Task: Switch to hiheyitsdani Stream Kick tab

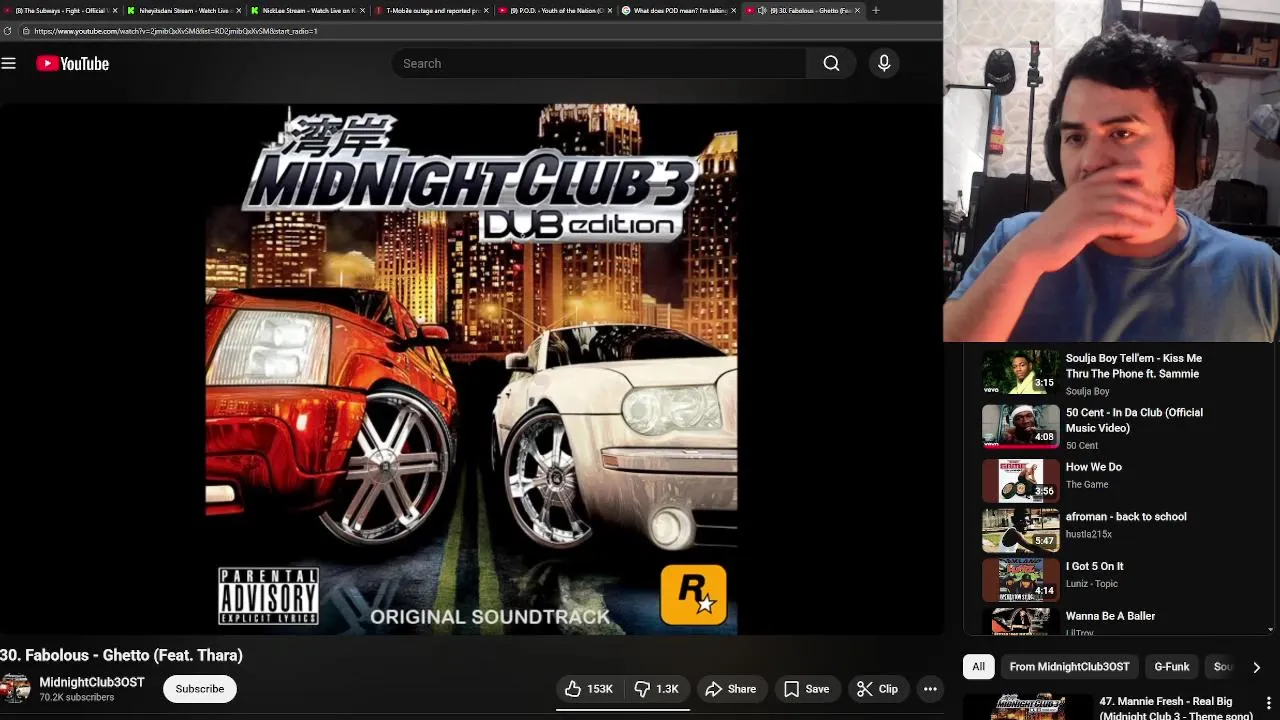Action: coord(183,10)
